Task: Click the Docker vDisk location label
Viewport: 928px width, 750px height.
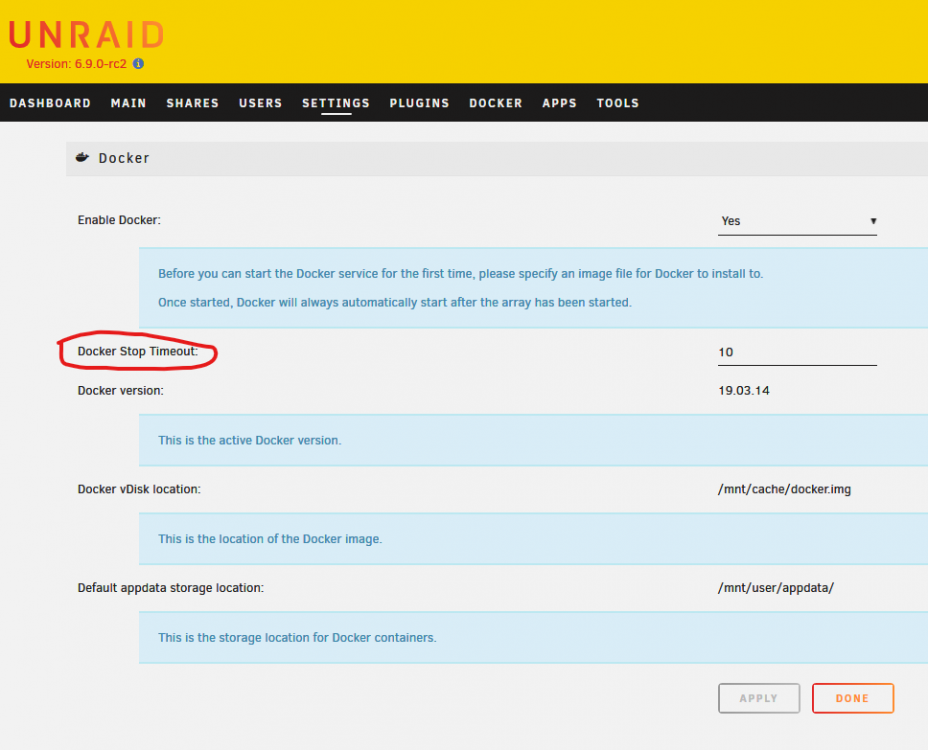Action: [x=139, y=489]
